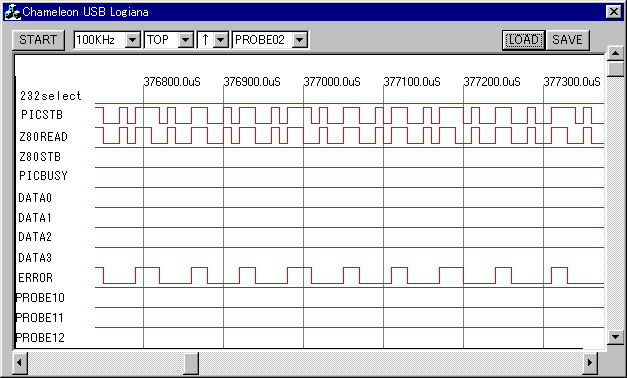The width and height of the screenshot is (627, 378).
Task: Click the LOAD button
Action: [x=523, y=40]
